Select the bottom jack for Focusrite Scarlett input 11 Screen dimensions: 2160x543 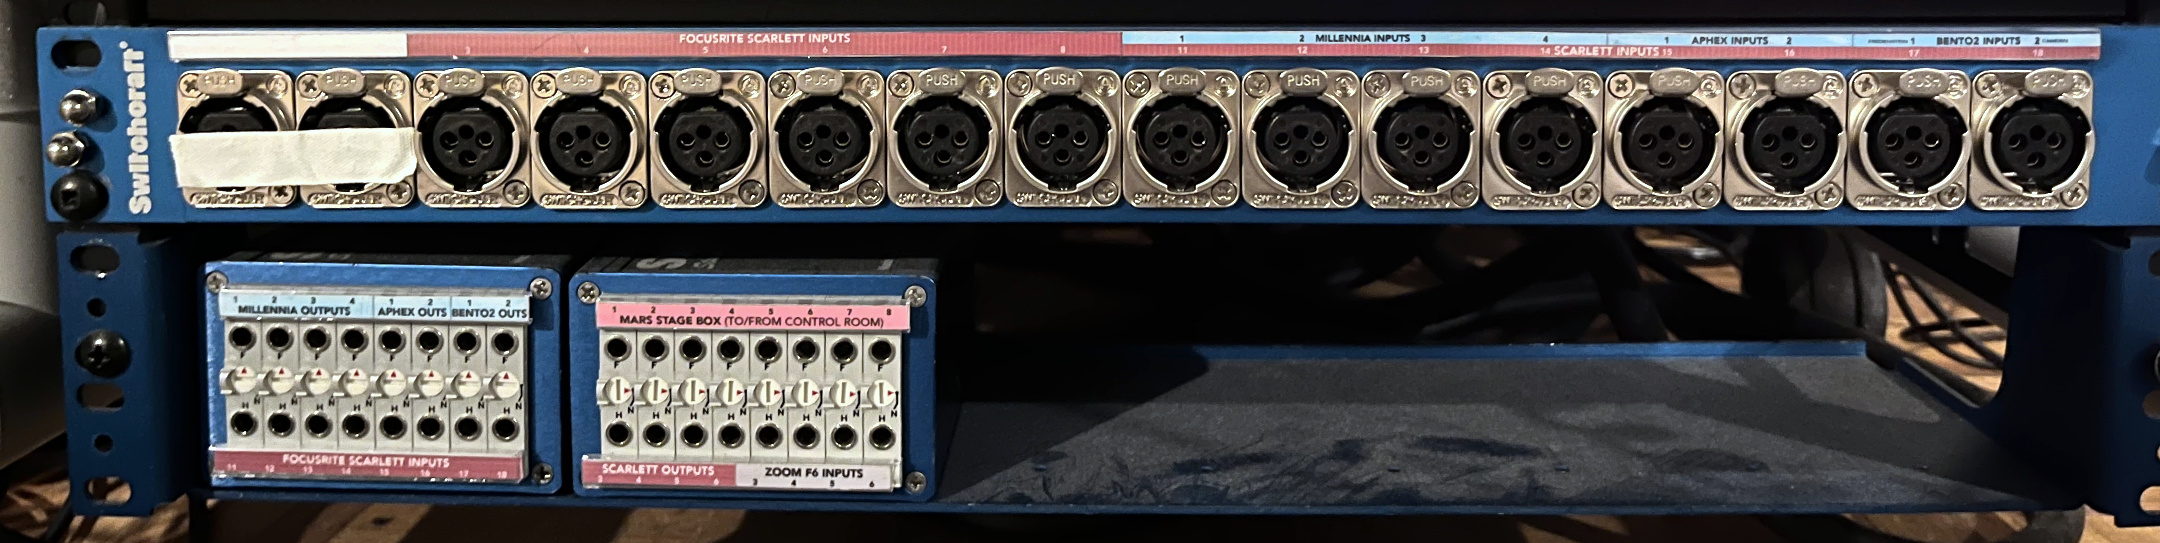click(243, 424)
